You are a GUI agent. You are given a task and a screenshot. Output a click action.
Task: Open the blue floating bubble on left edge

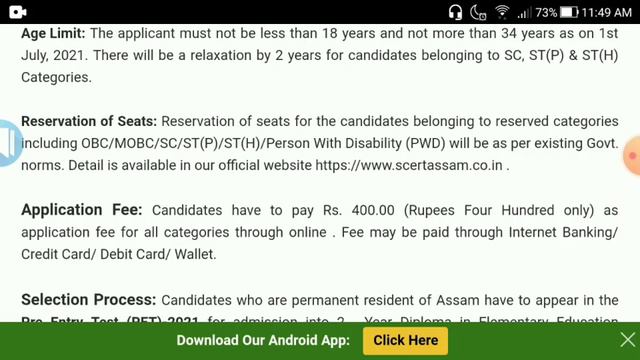pyautogui.click(x=10, y=143)
